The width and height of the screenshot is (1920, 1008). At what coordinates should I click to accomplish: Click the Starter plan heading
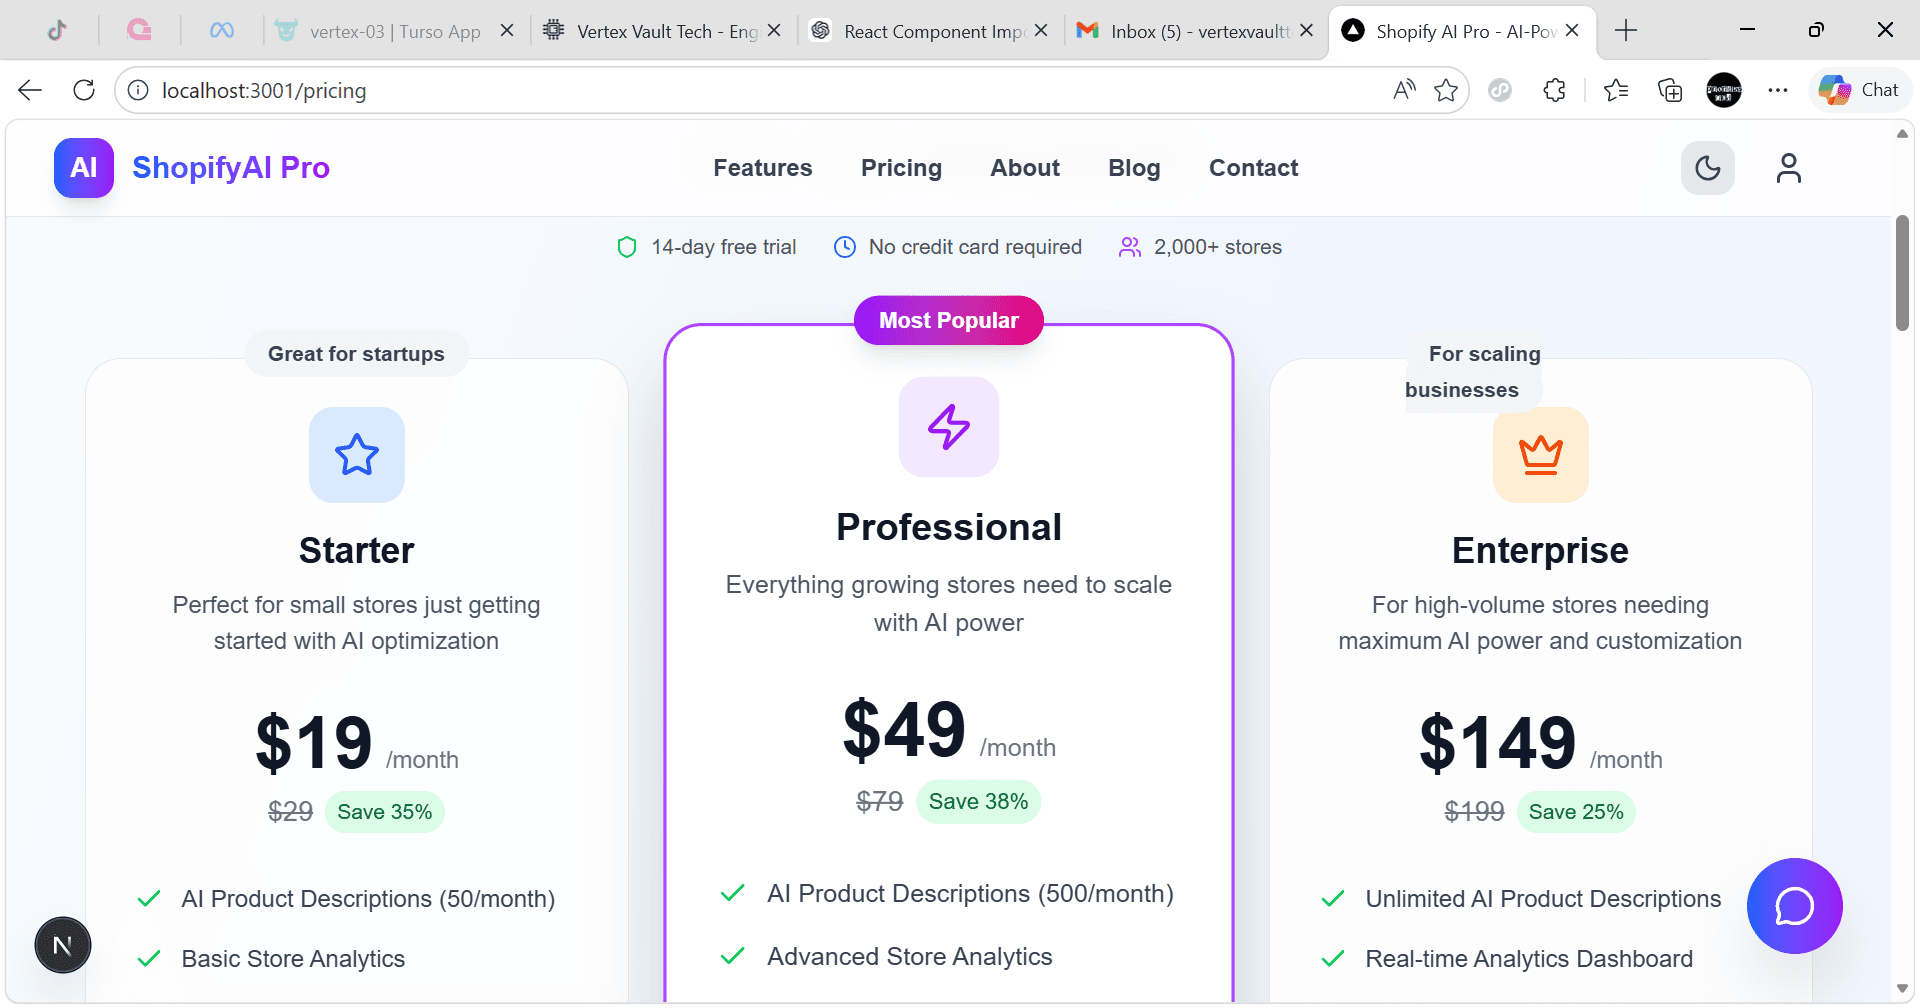pyautogui.click(x=356, y=551)
